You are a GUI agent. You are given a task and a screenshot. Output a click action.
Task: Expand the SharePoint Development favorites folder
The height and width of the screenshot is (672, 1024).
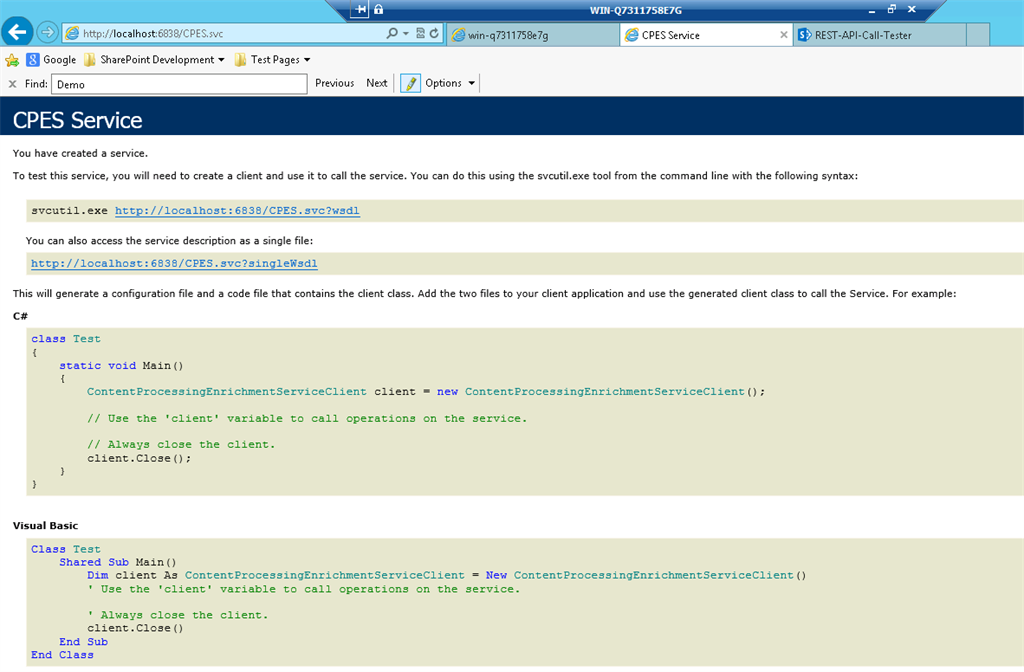[154, 60]
